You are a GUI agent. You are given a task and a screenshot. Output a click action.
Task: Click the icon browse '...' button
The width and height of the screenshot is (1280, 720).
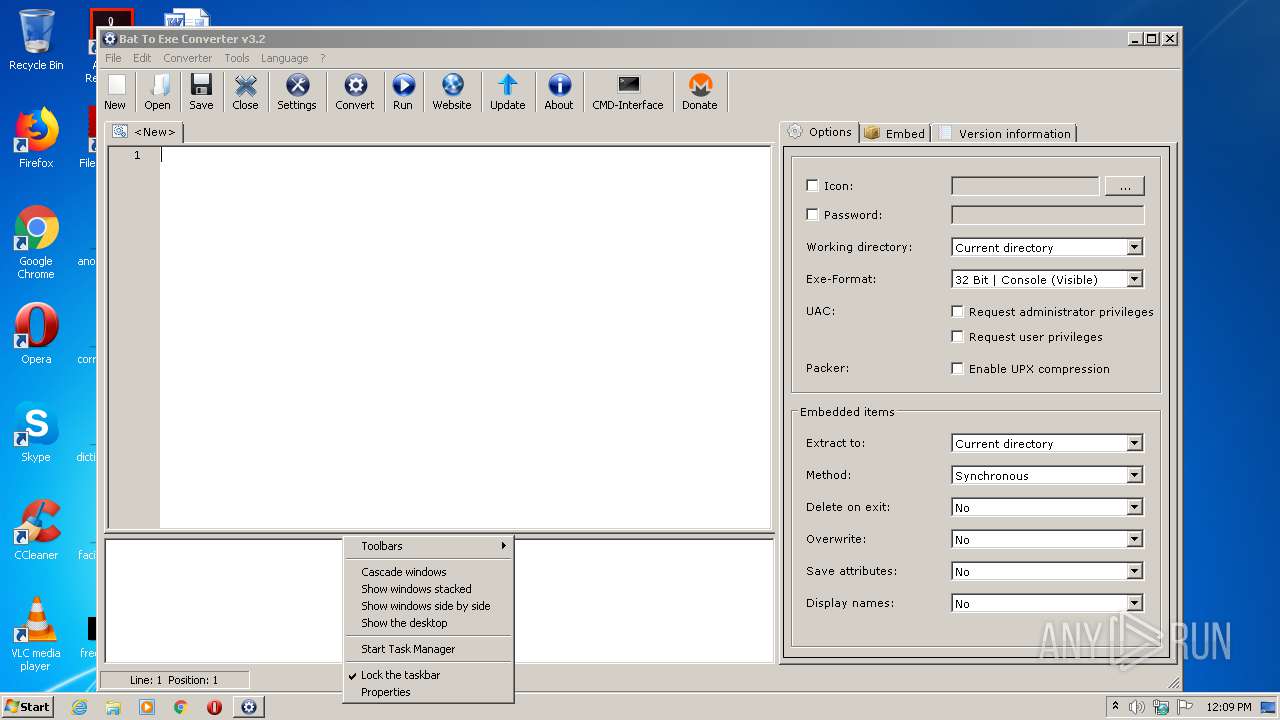click(1125, 186)
